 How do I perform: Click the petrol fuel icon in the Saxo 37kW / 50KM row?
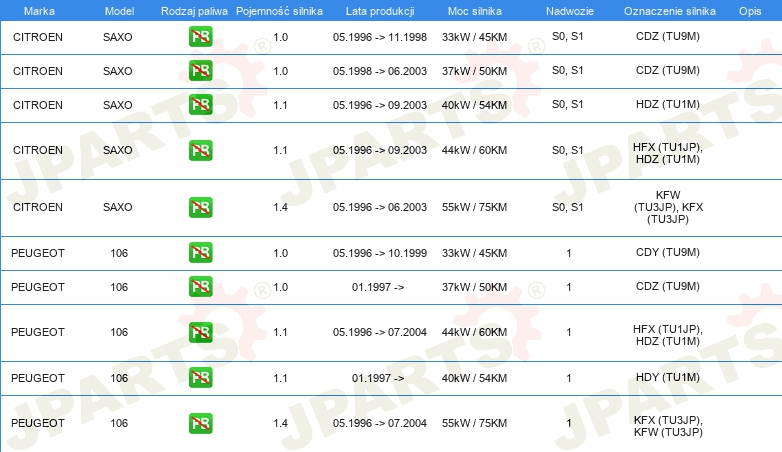pyautogui.click(x=200, y=70)
